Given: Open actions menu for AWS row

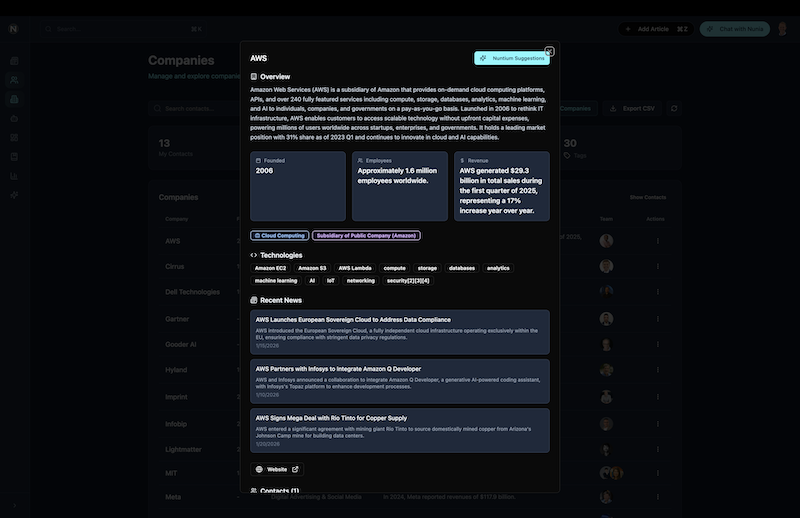Looking at the screenshot, I should pyautogui.click(x=658, y=241).
